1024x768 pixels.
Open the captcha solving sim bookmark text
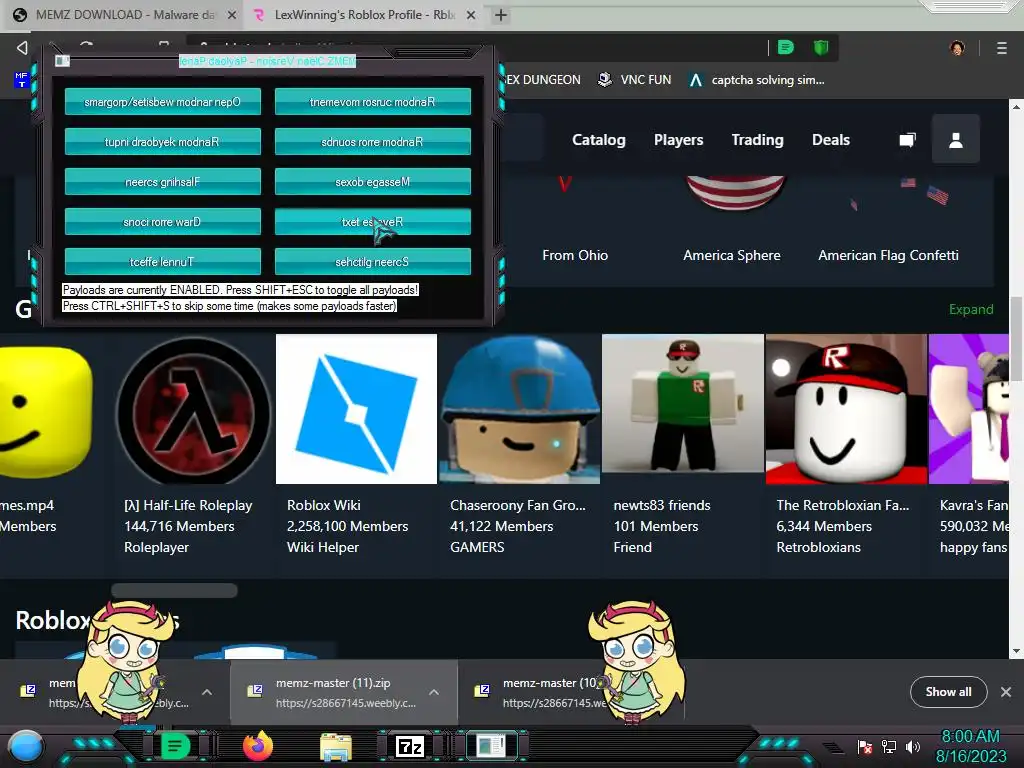[767, 80]
